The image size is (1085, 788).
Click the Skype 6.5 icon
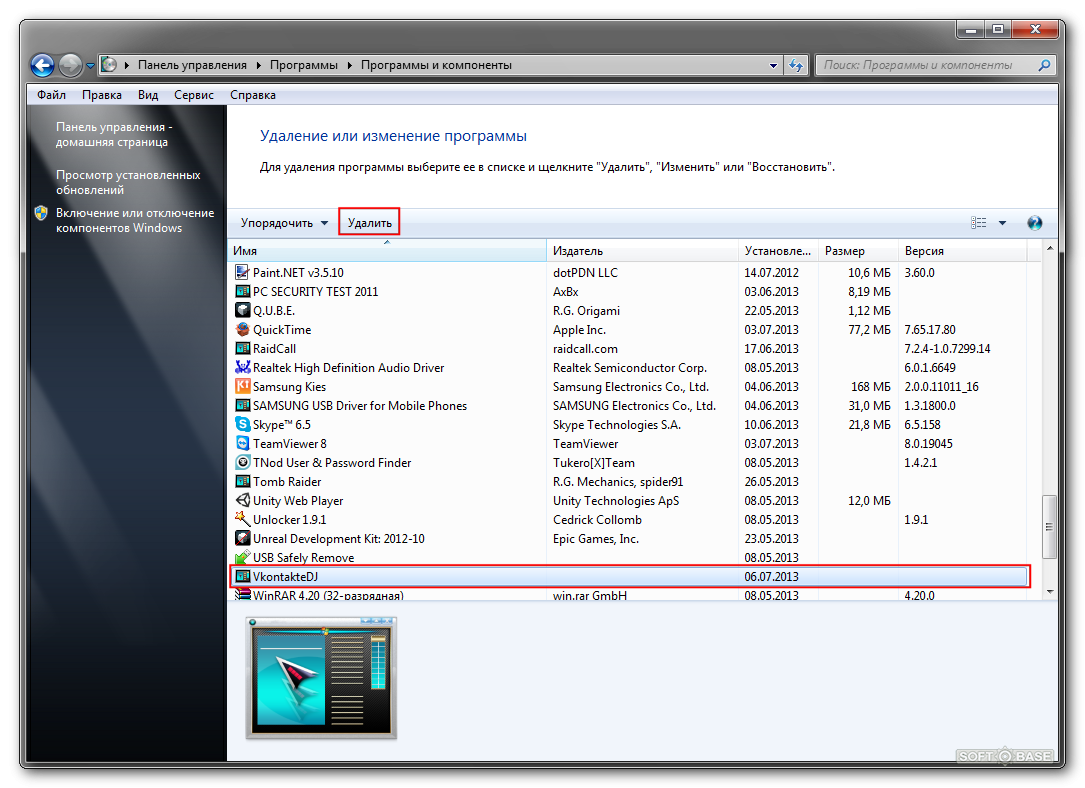242,424
